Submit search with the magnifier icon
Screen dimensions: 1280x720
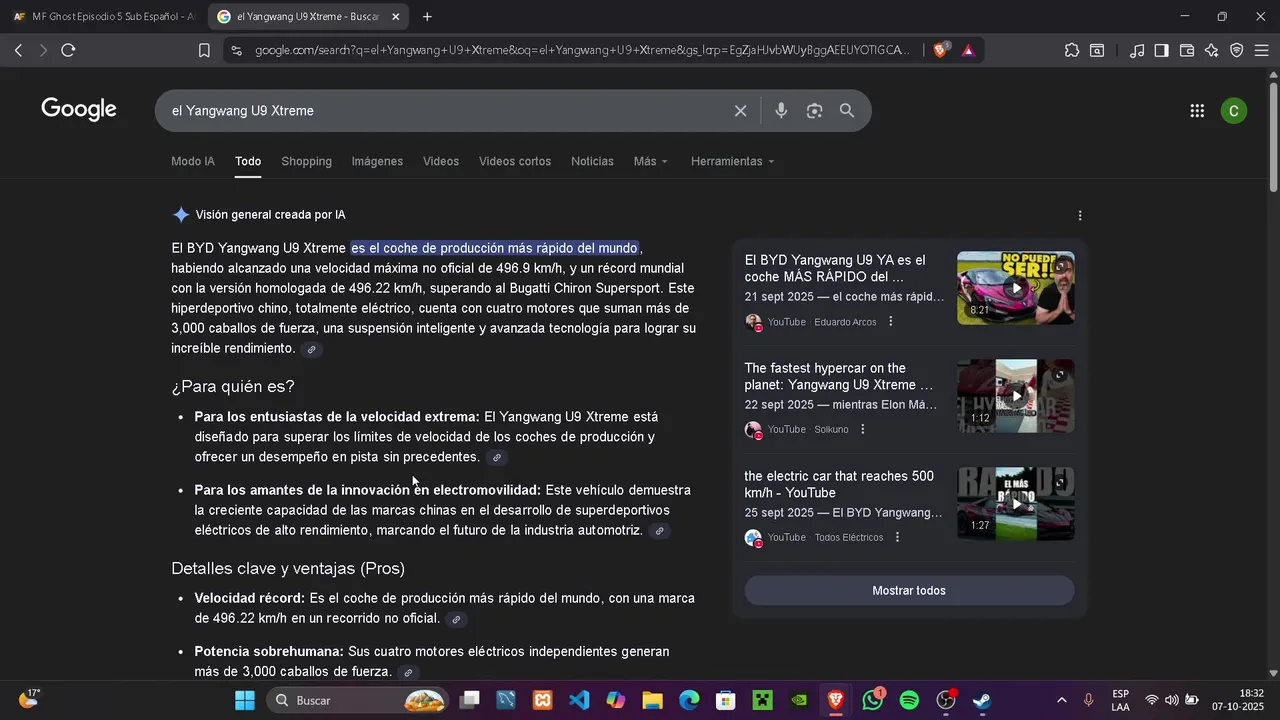(847, 111)
